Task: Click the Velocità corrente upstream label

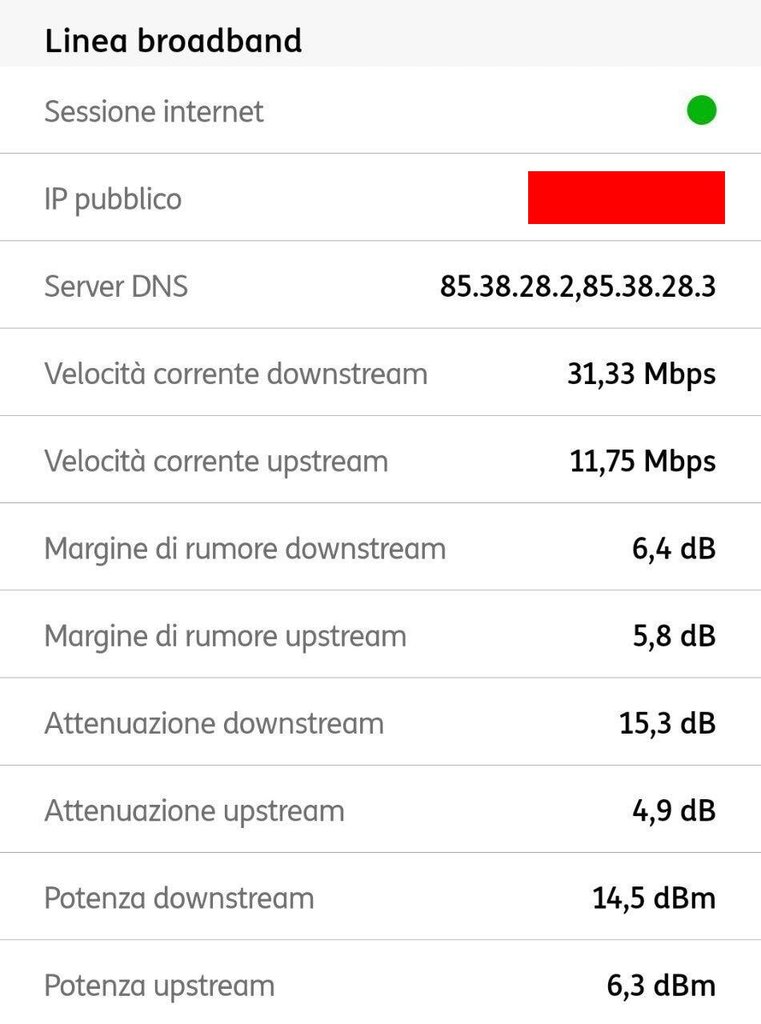Action: pyautogui.click(x=216, y=462)
